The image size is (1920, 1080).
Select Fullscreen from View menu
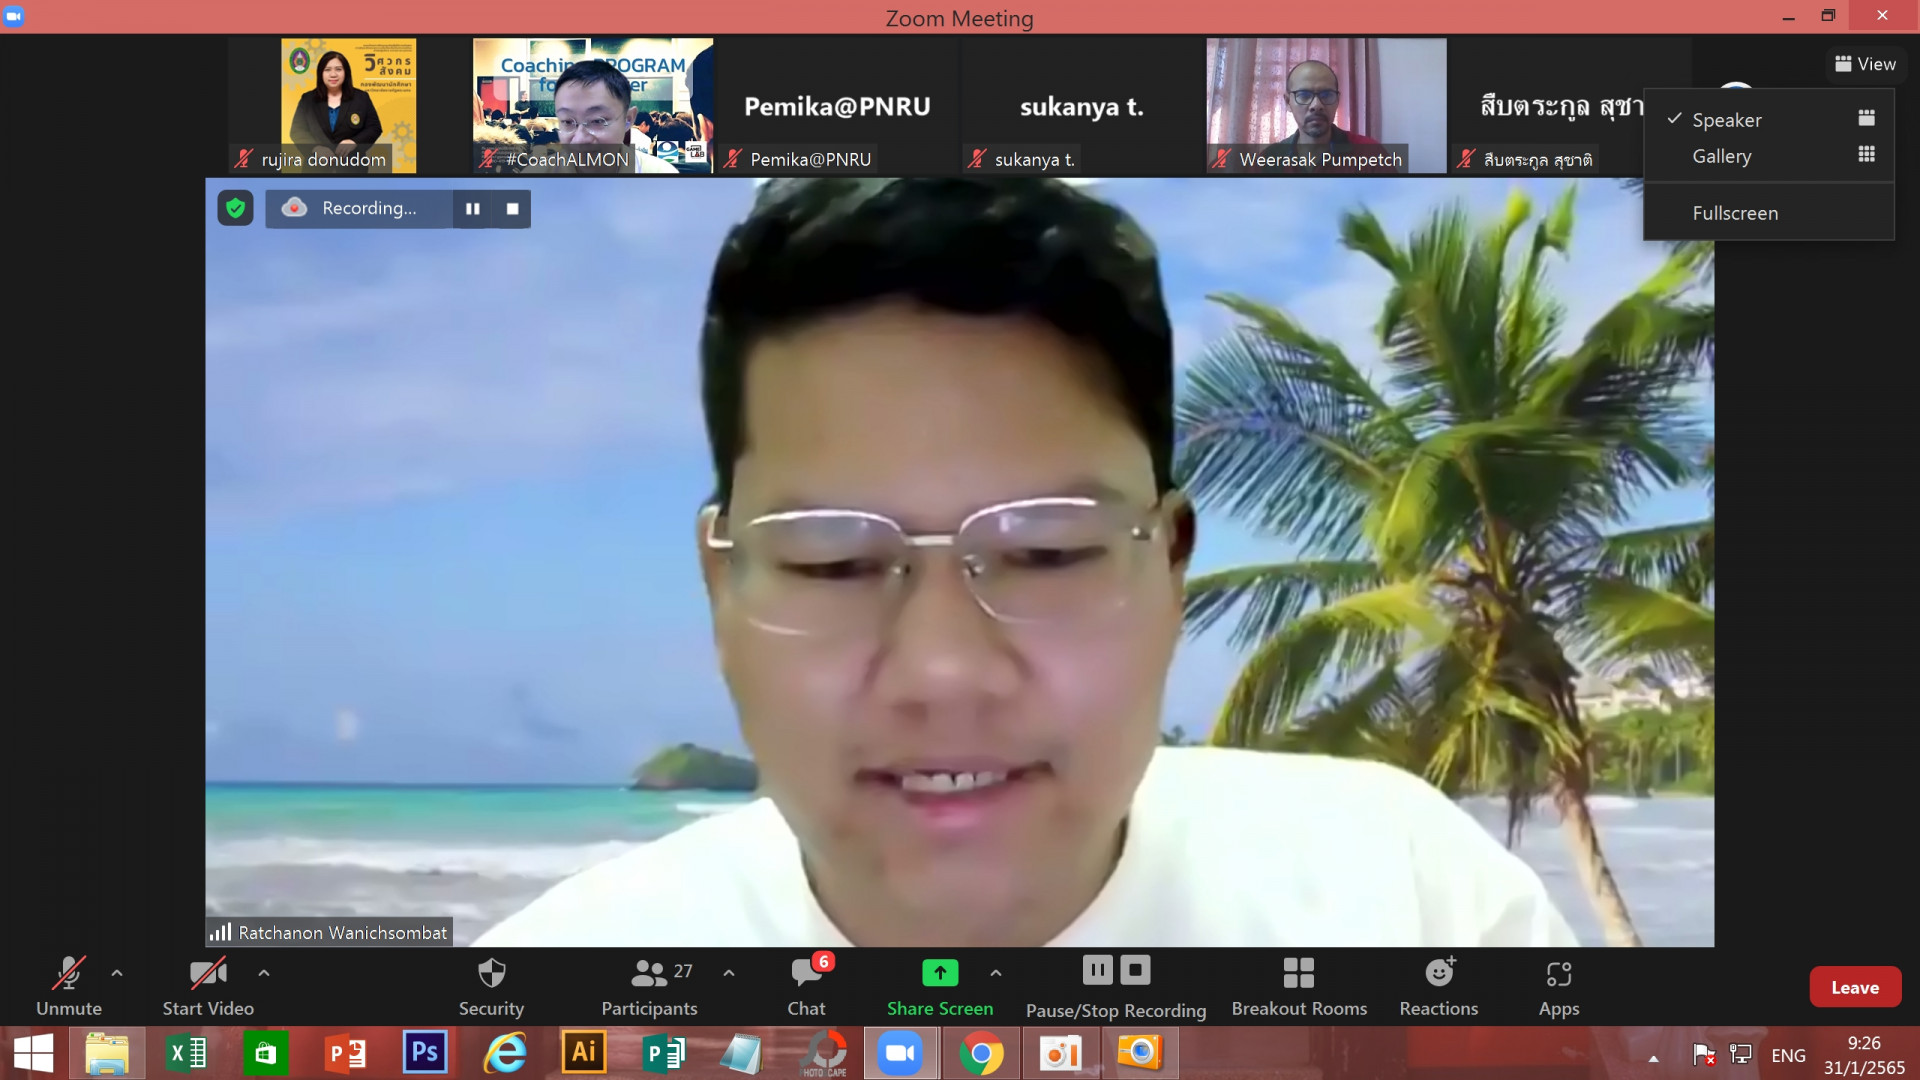click(1769, 213)
